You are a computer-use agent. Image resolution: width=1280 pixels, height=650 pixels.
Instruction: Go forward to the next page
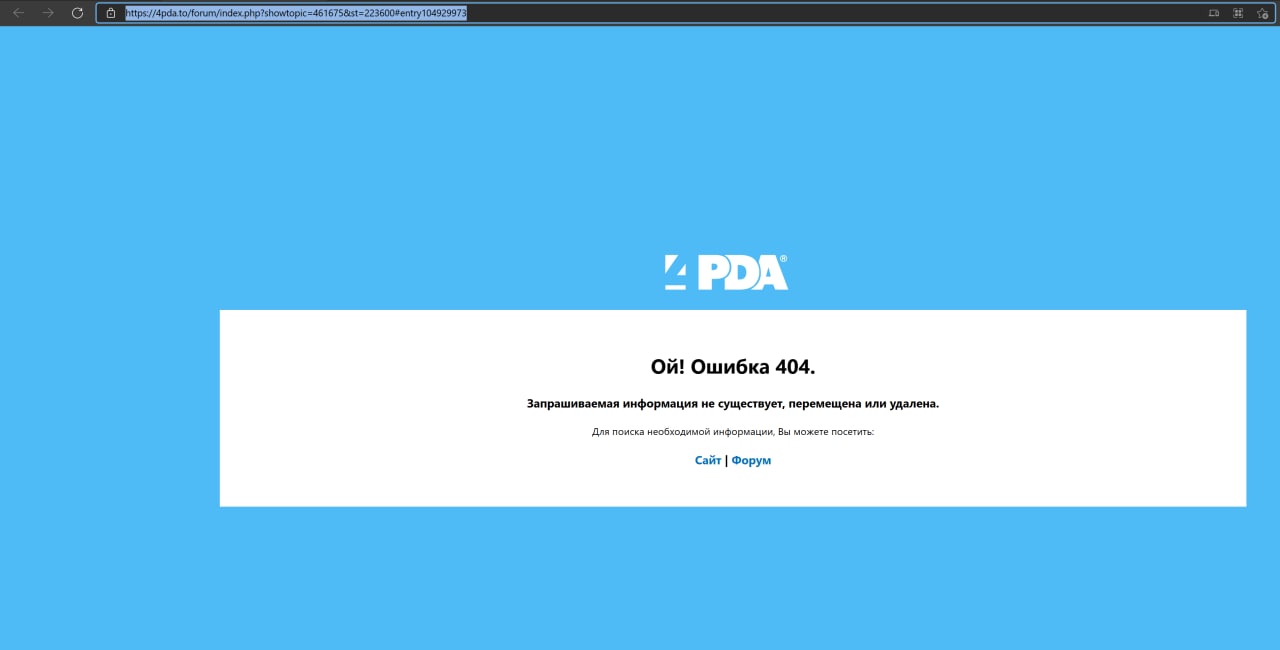[48, 13]
